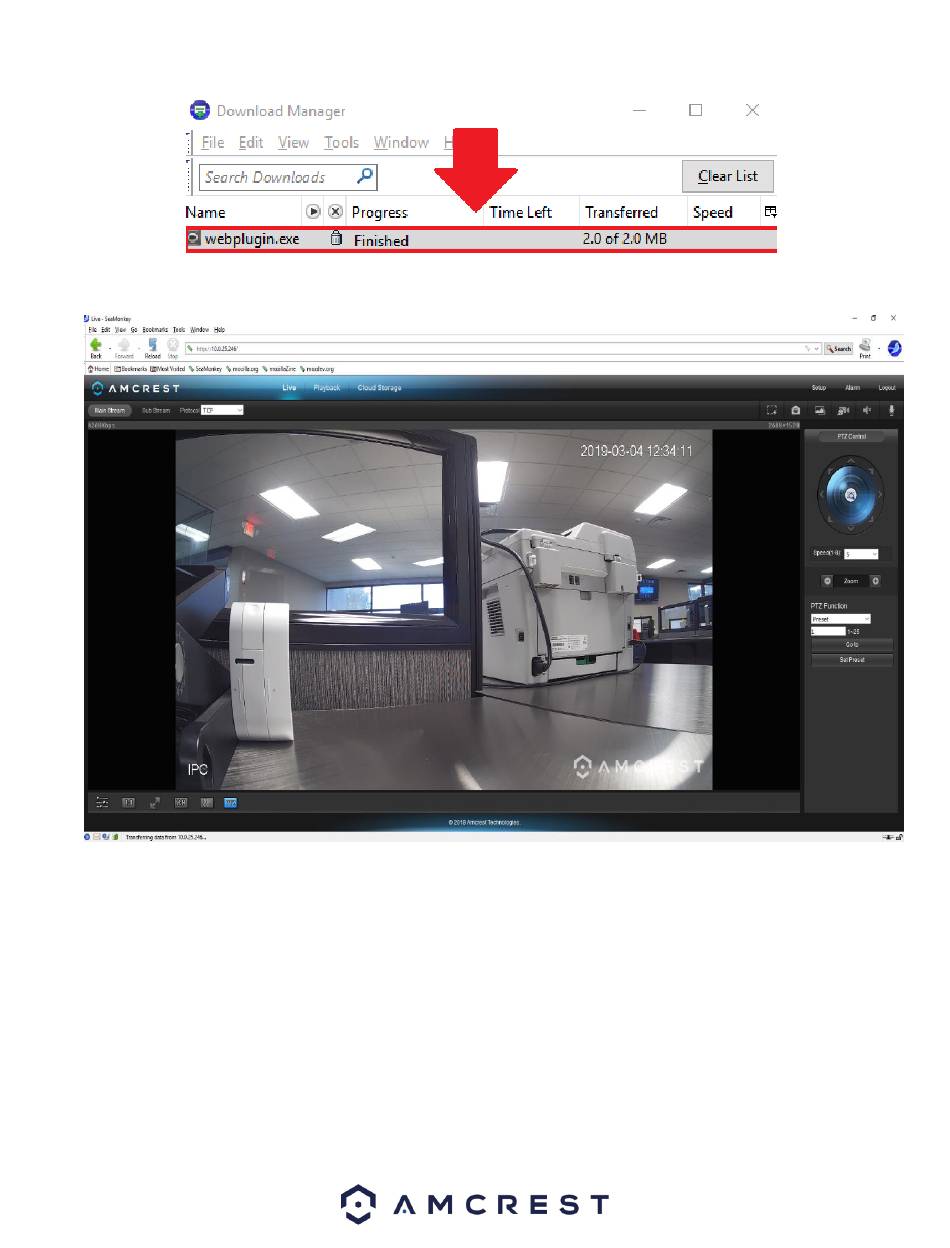950x1248 pixels.
Task: Click the Download Manager search magnifier
Action: tap(365, 177)
